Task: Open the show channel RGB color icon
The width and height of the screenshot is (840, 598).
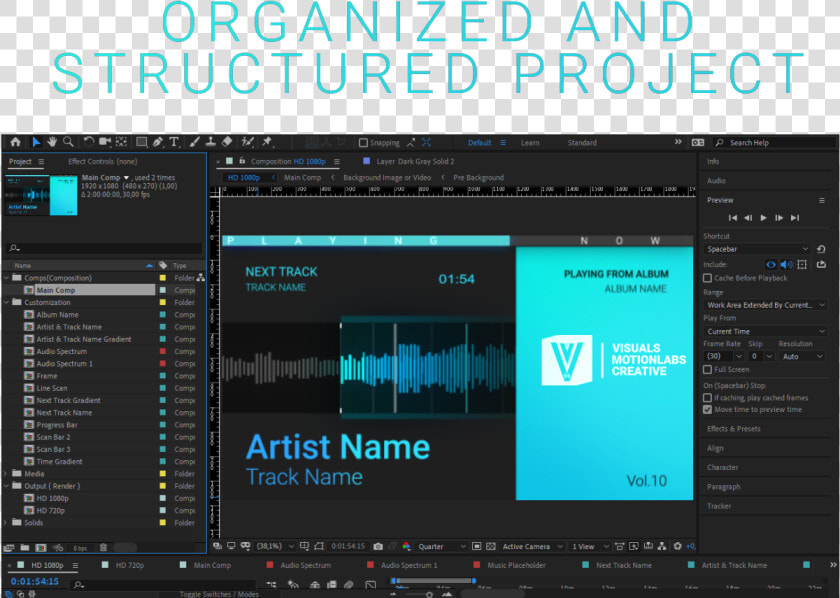Action: [x=407, y=547]
